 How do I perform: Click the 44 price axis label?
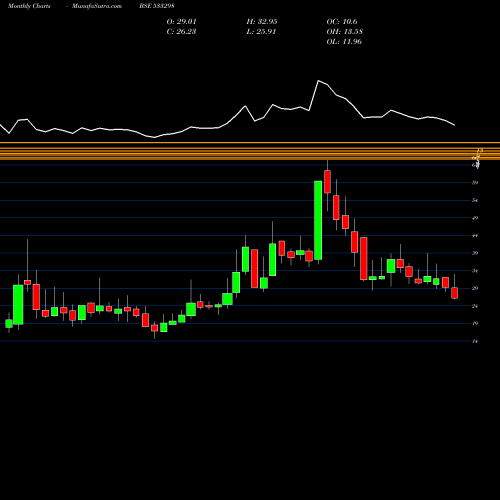pyautogui.click(x=475, y=236)
